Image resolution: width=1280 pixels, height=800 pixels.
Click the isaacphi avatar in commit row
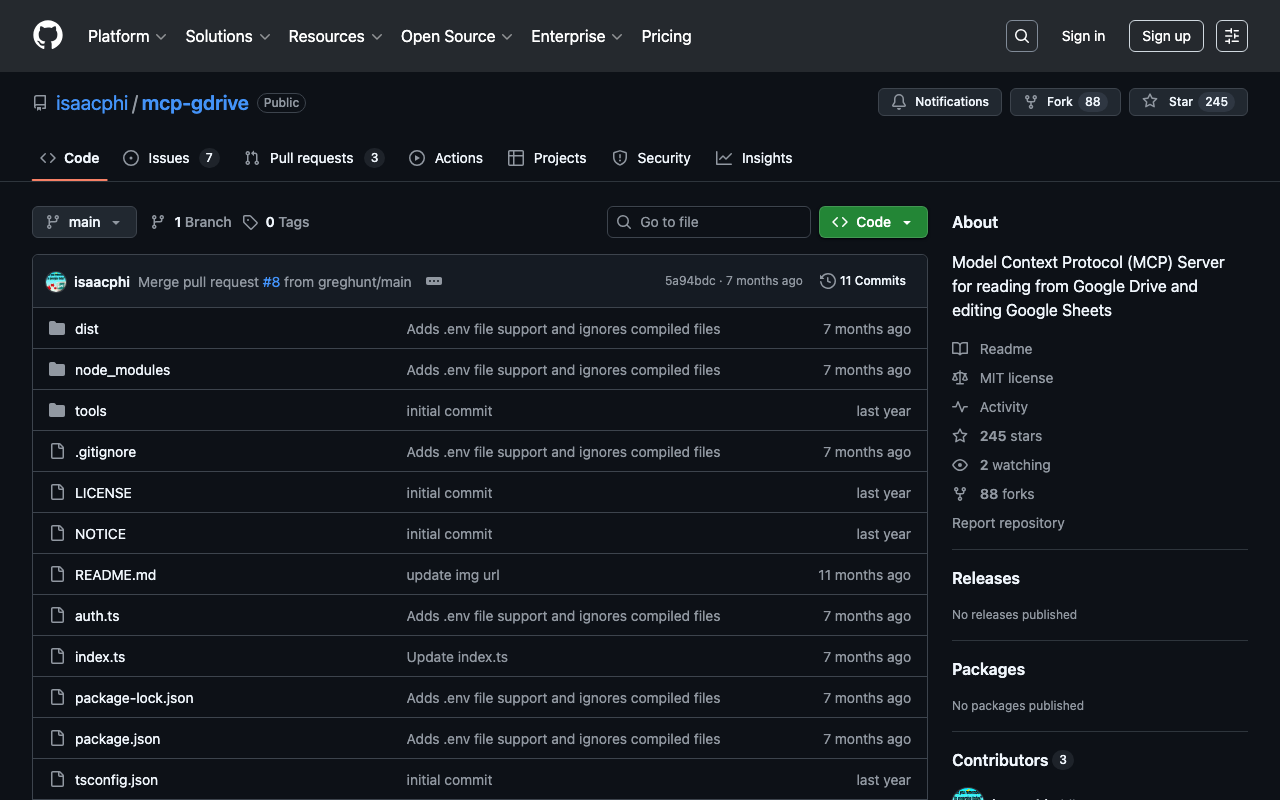(56, 282)
